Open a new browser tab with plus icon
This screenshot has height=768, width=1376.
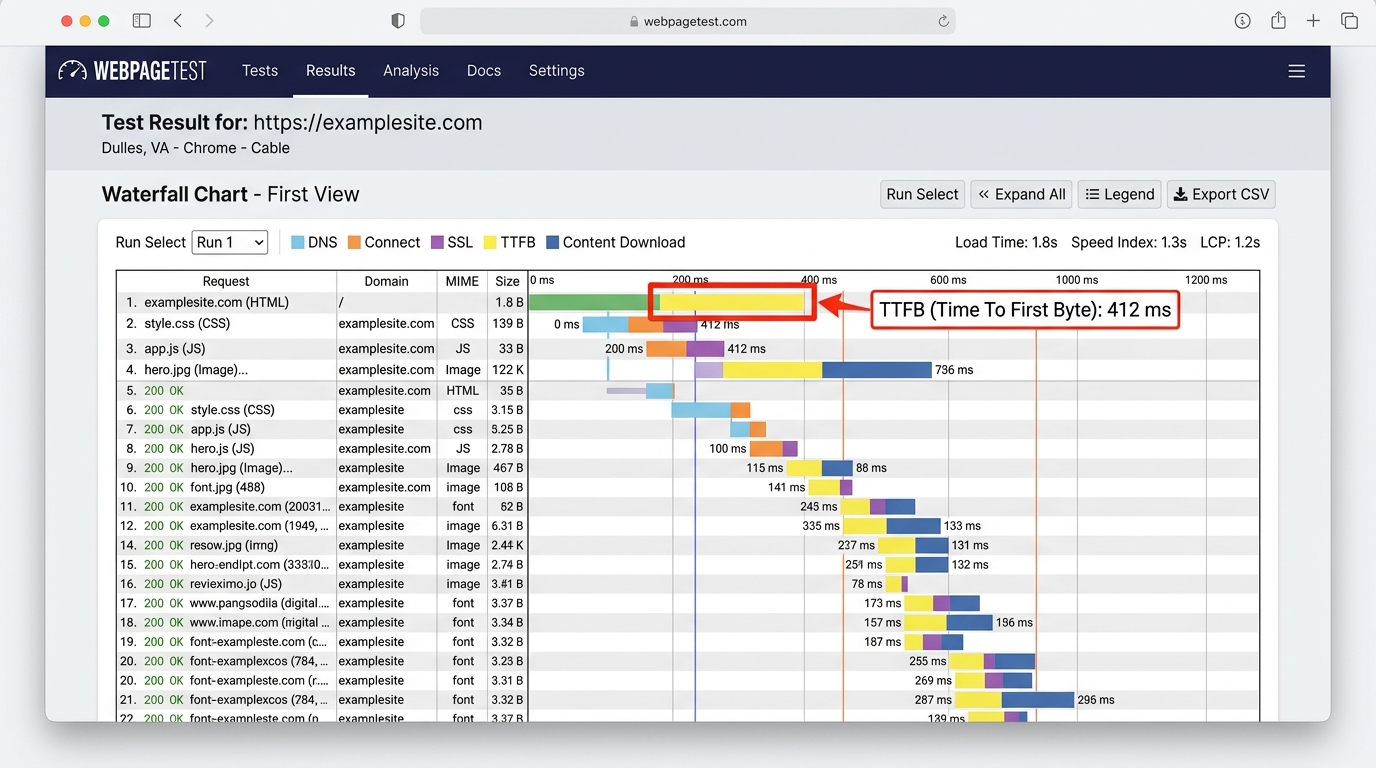pos(1313,20)
